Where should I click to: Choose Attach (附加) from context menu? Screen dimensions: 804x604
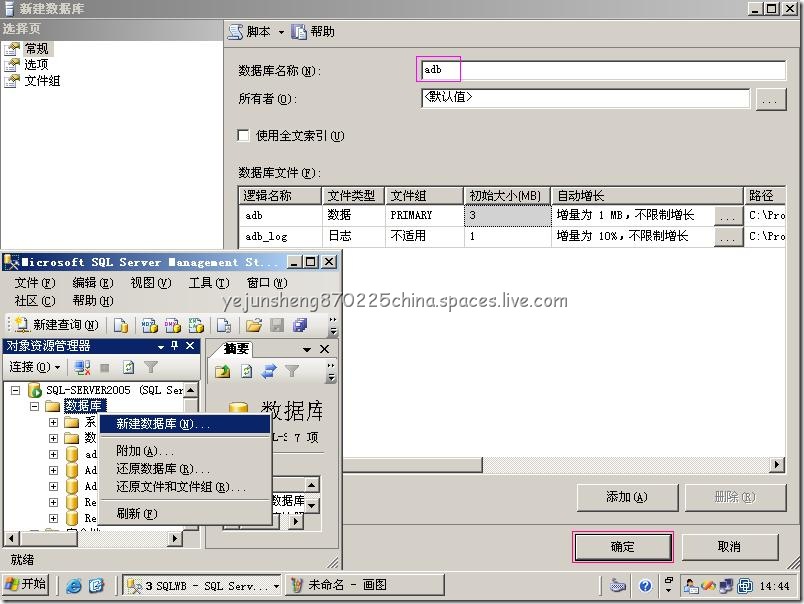coord(185,451)
